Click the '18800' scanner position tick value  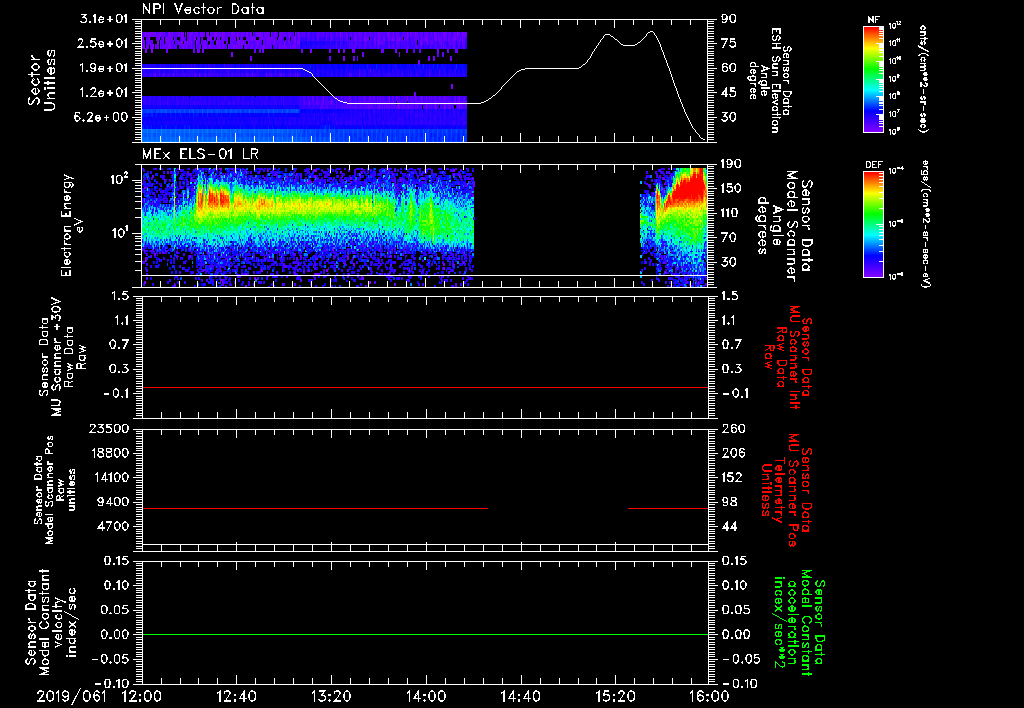click(108, 453)
